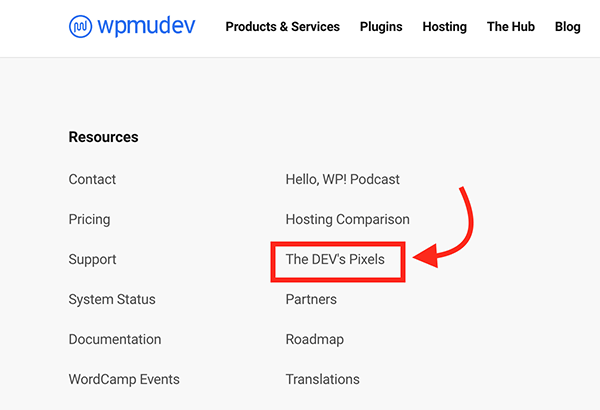This screenshot has height=410, width=600.
Task: Open the Plugins menu item
Action: 381,27
